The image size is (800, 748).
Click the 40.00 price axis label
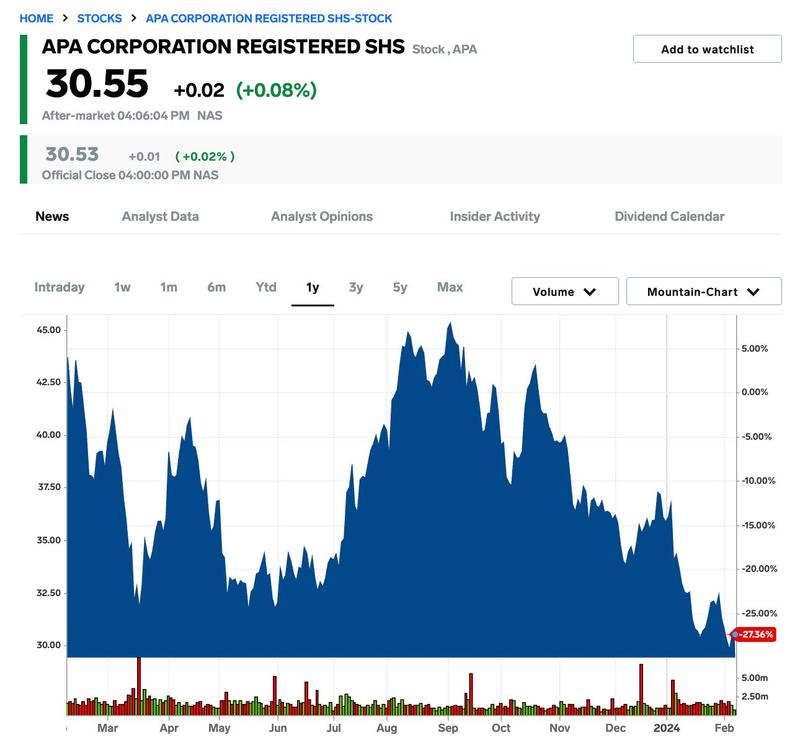point(48,435)
